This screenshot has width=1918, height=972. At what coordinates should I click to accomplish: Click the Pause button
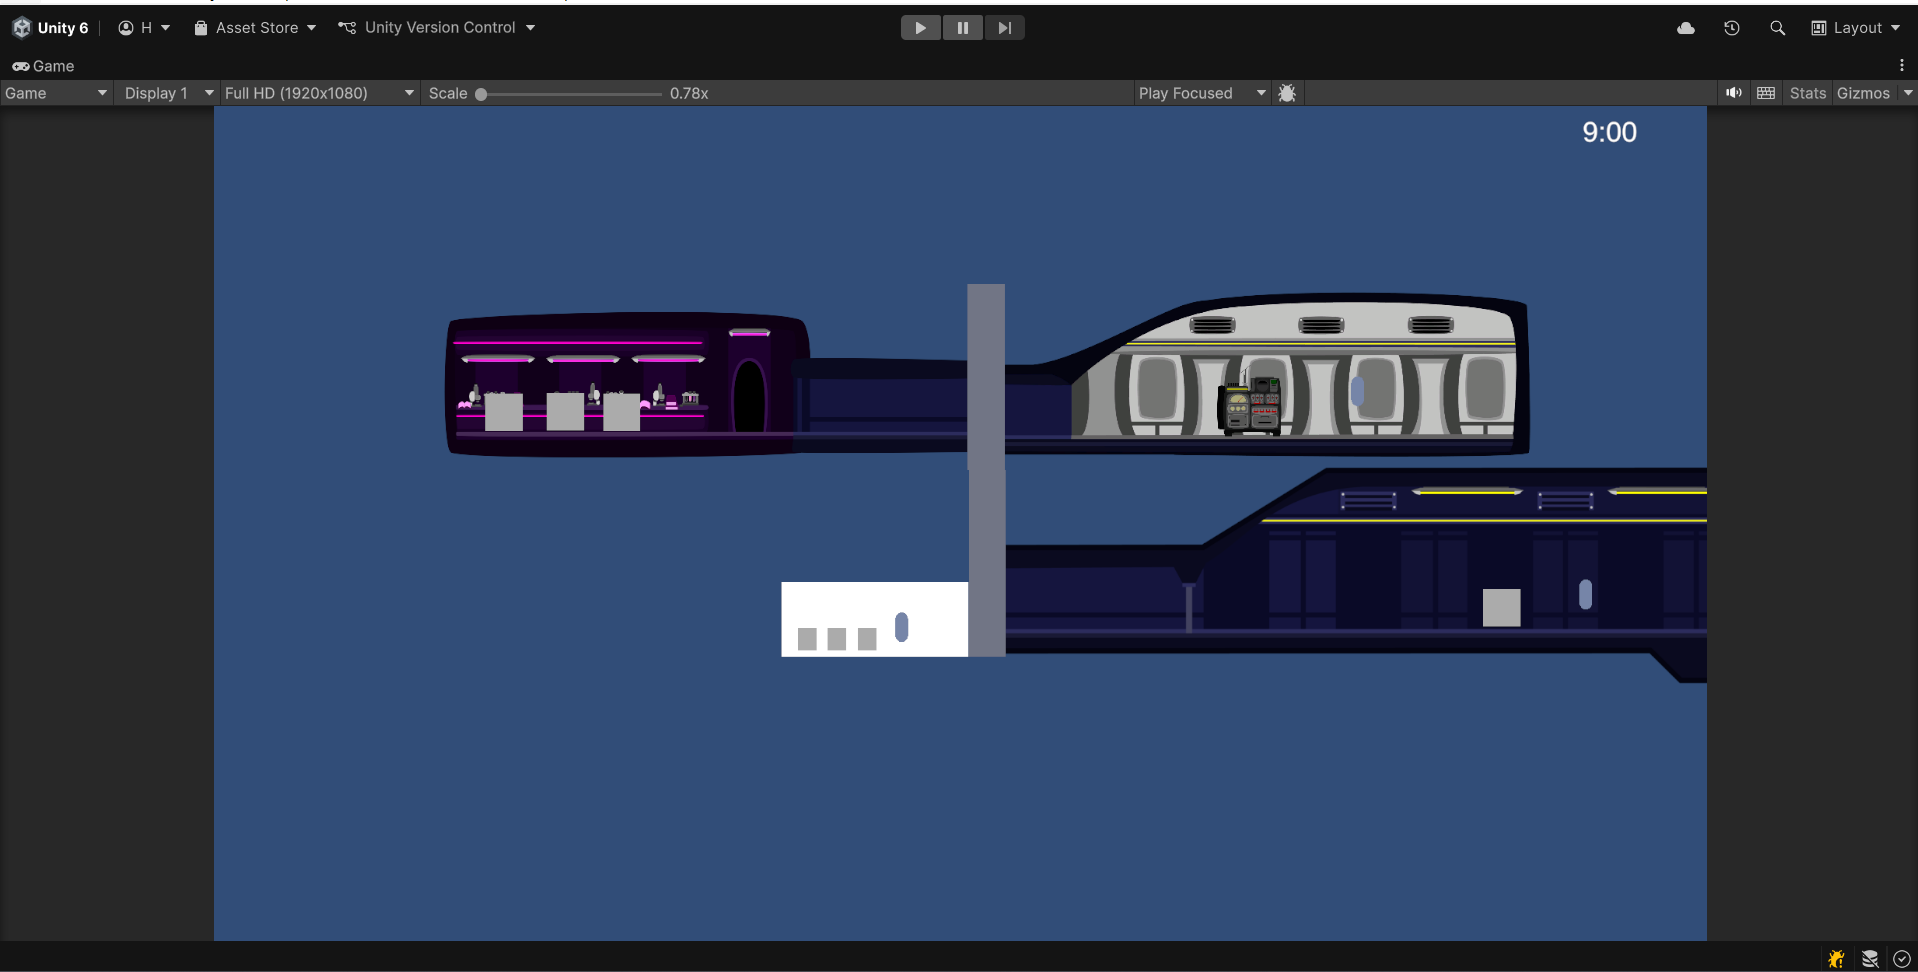963,28
